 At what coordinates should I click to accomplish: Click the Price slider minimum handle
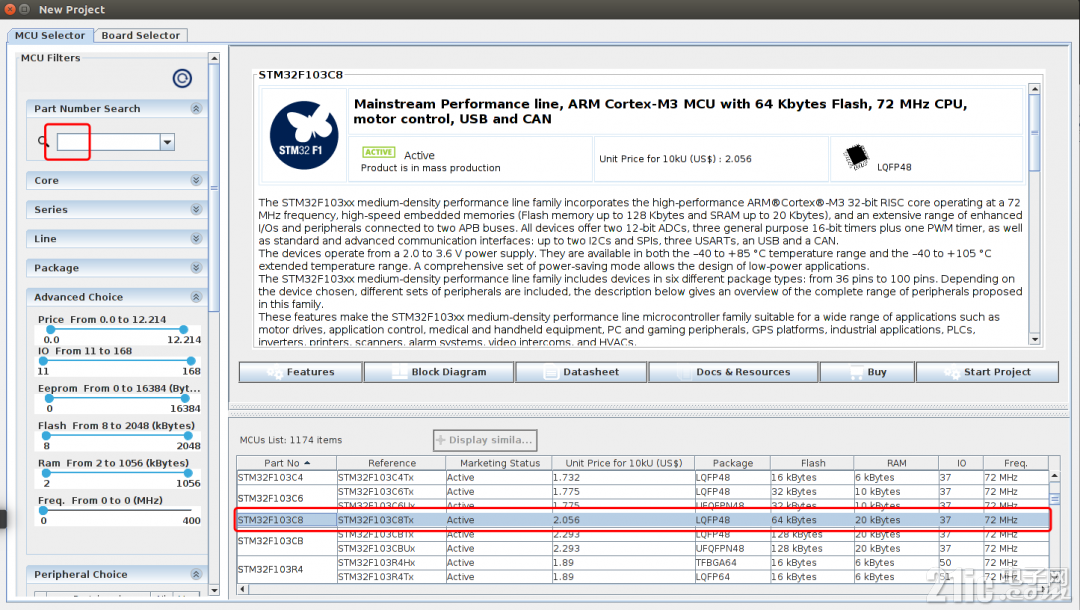point(50,330)
